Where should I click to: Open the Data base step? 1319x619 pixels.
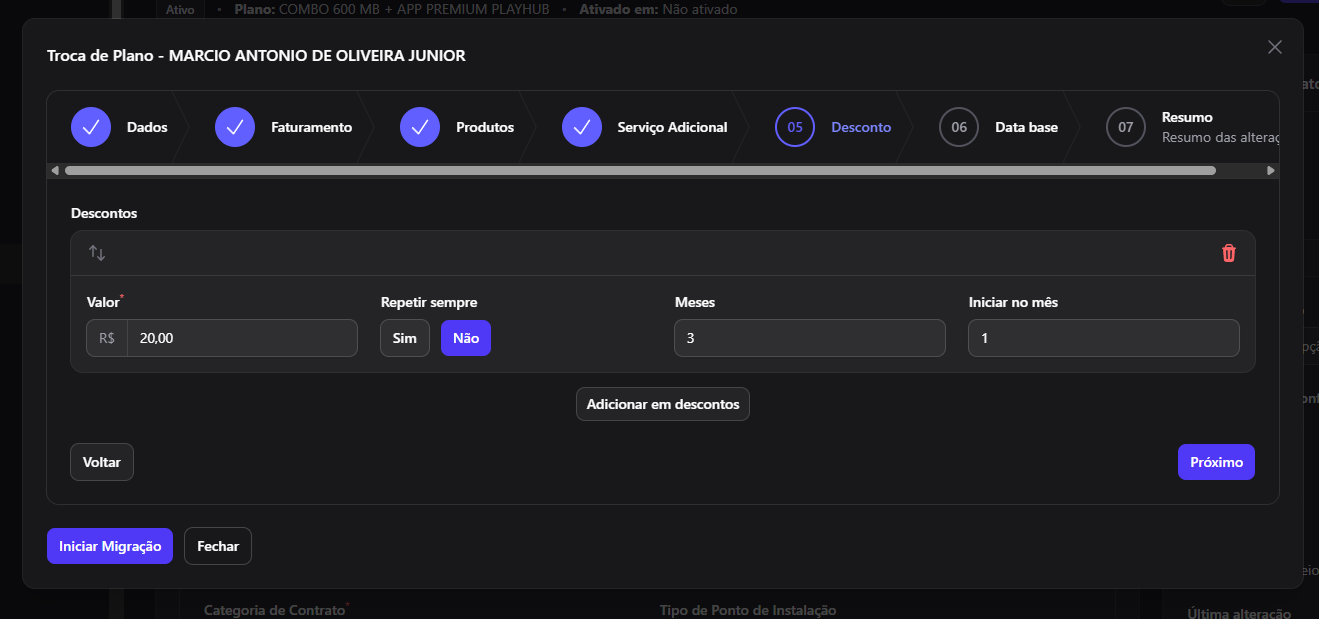click(x=1026, y=127)
